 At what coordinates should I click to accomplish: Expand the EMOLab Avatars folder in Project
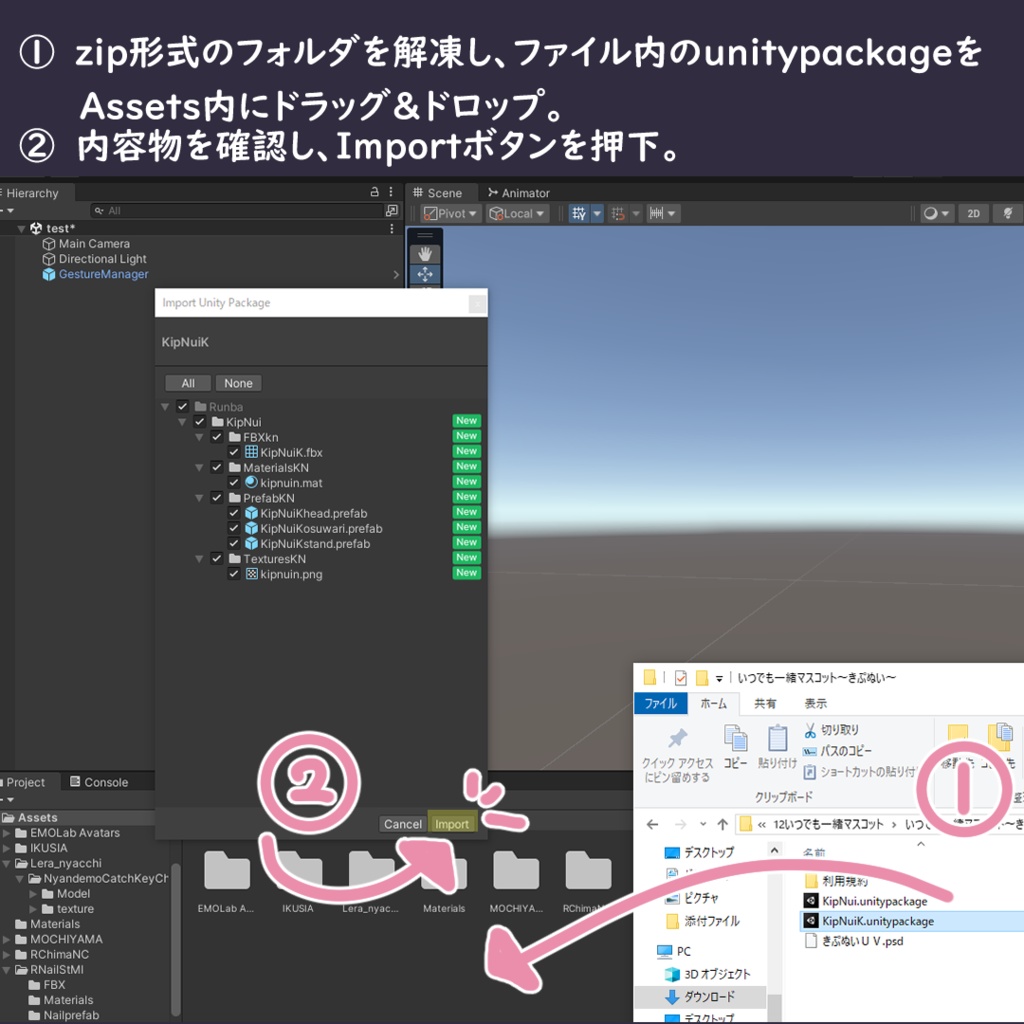(7, 833)
